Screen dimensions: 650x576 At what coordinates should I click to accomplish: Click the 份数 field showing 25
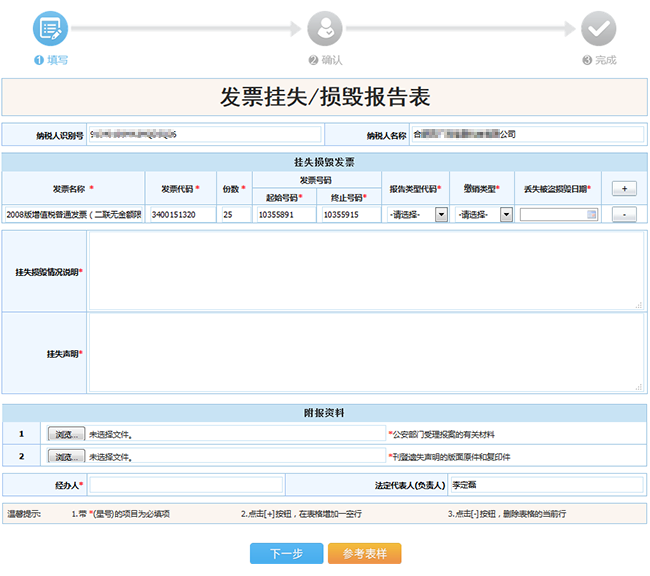tap(235, 214)
